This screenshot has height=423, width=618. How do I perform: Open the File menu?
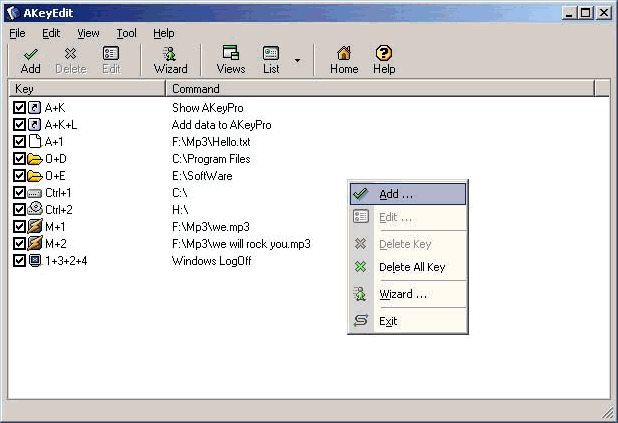[x=17, y=33]
